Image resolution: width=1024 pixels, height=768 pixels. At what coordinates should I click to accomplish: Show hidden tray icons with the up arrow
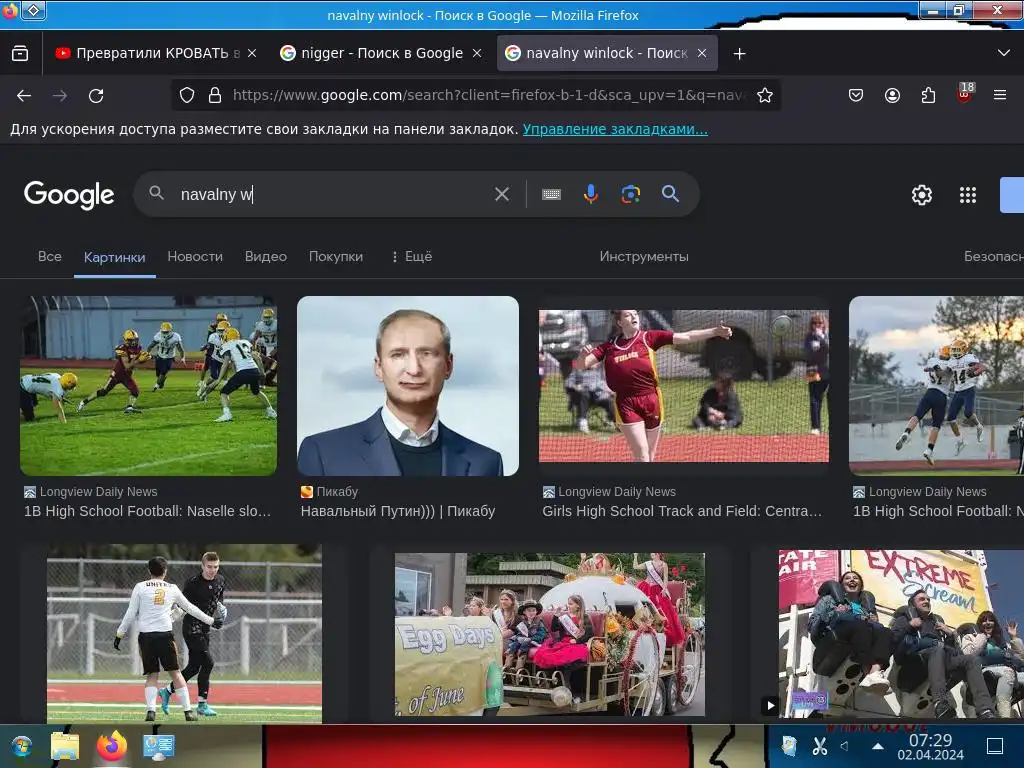tap(878, 746)
